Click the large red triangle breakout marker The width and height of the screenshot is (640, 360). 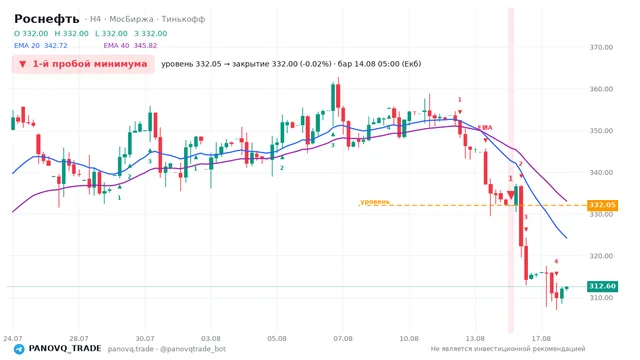(511, 195)
